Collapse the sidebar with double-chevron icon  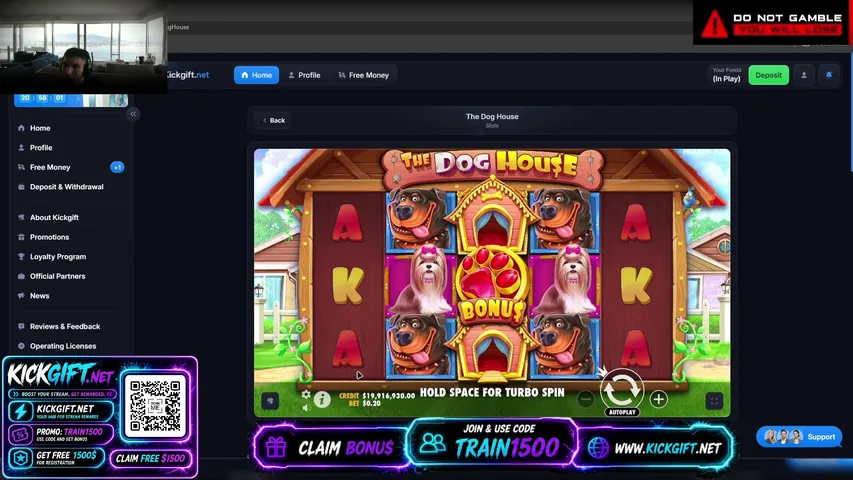[133, 114]
